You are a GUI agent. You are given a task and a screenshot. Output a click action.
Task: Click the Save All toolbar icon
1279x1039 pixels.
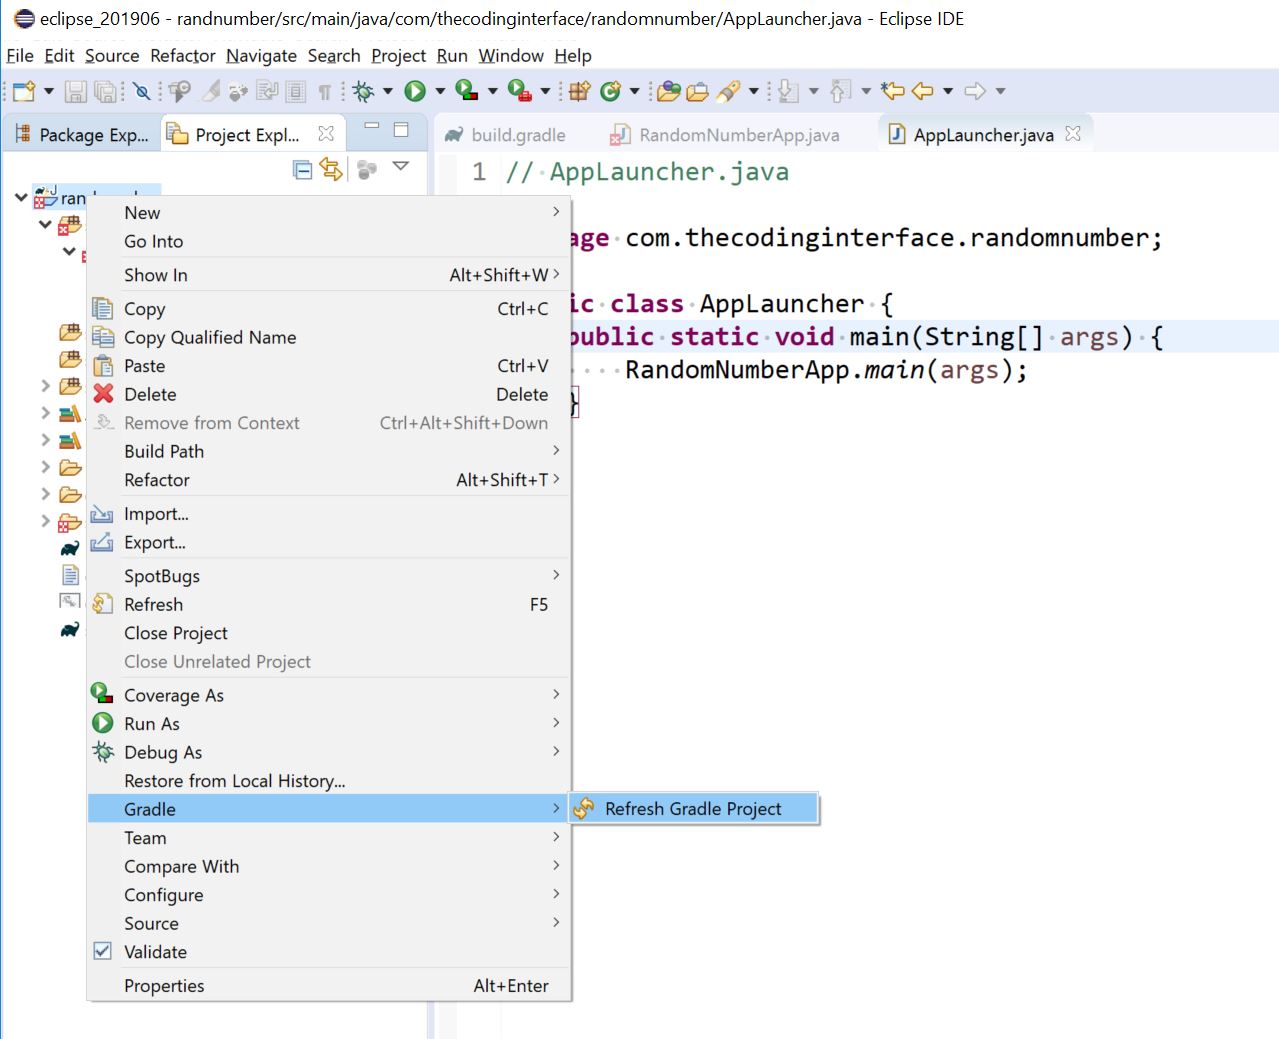(x=105, y=90)
